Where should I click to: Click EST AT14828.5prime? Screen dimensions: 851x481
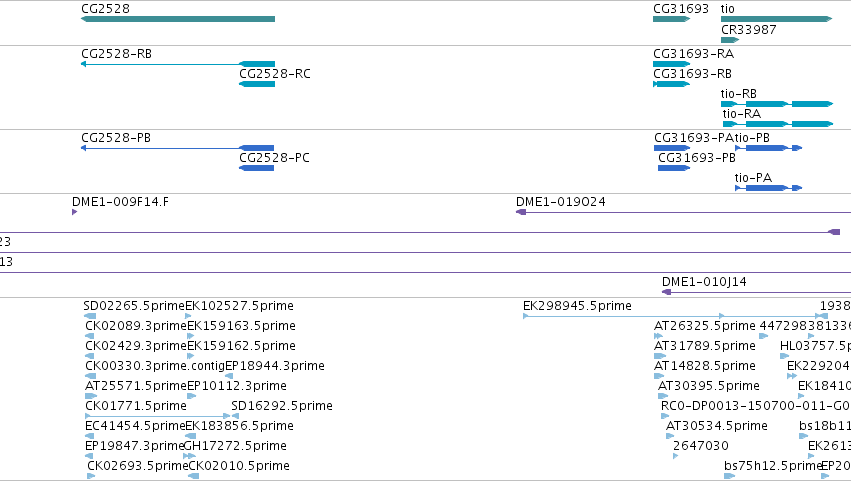click(704, 366)
